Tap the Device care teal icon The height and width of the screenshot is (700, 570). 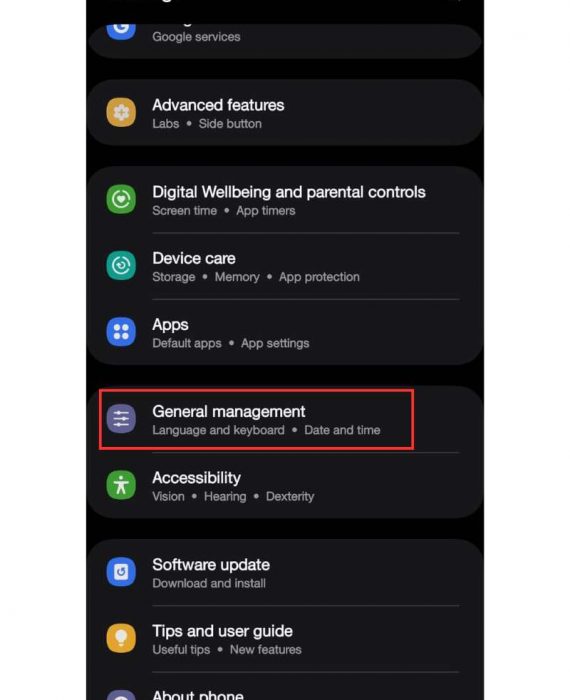121,266
